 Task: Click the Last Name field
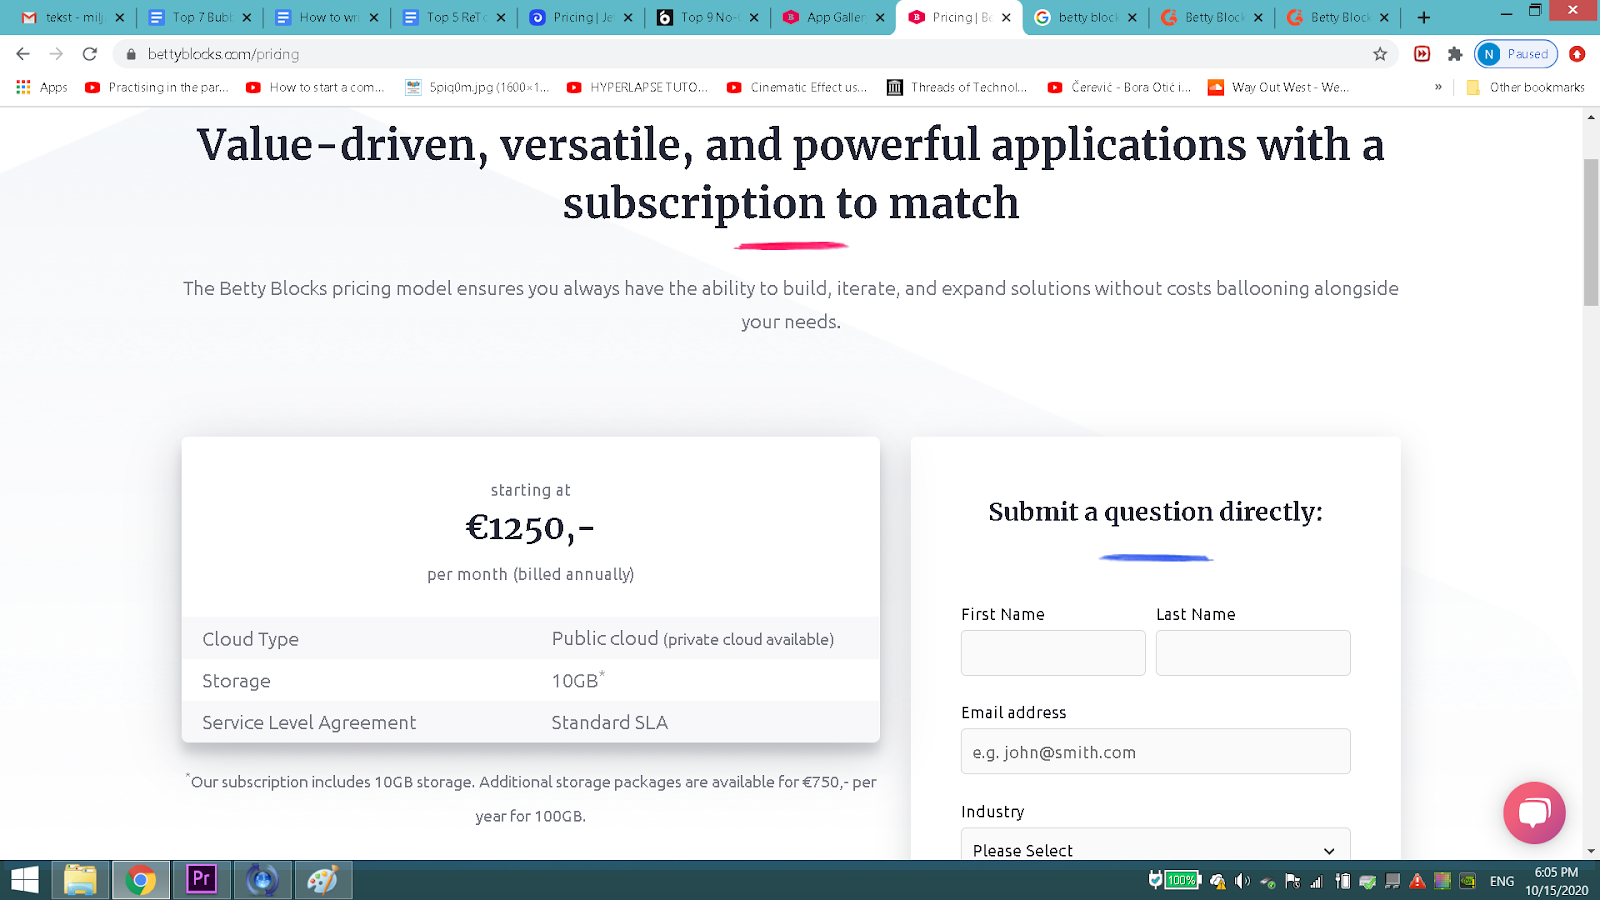(x=1253, y=653)
